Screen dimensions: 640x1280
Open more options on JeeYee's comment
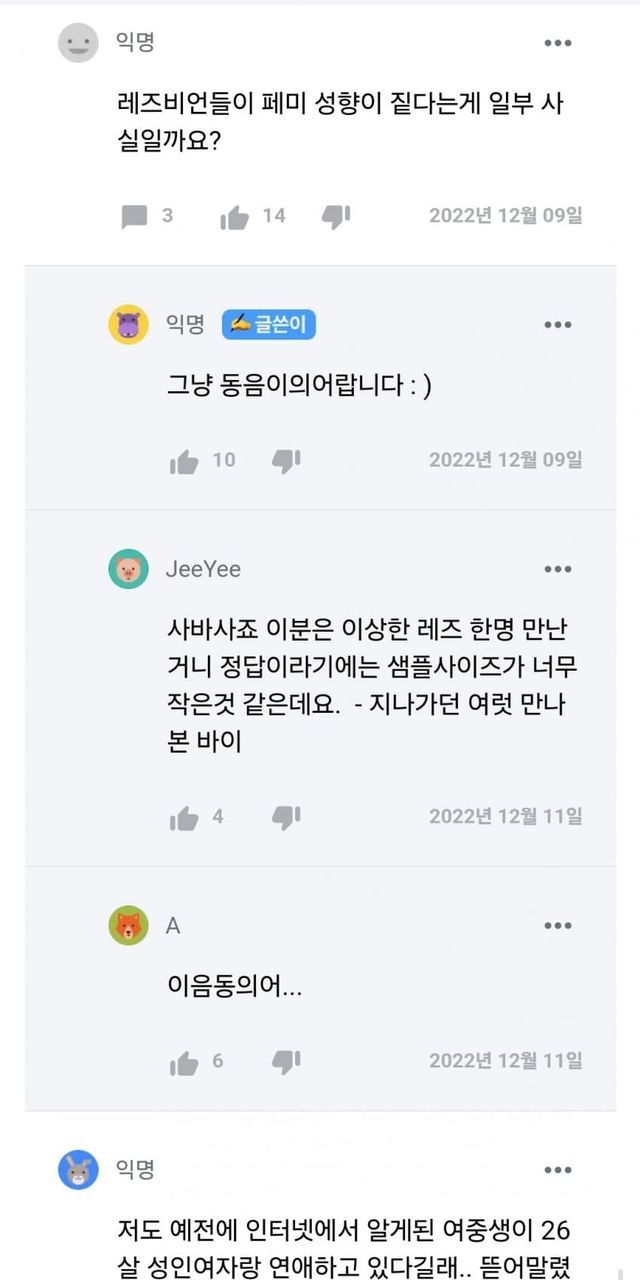[x=557, y=569]
